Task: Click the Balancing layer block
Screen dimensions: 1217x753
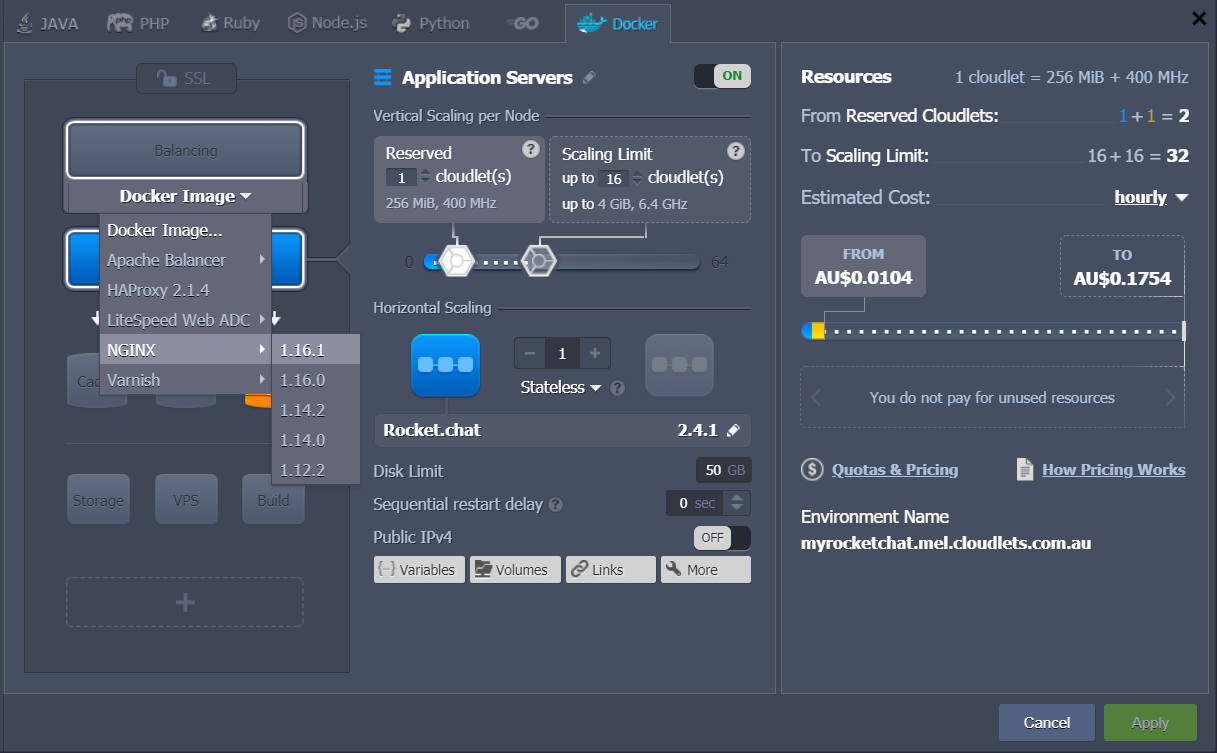Action: (185, 150)
